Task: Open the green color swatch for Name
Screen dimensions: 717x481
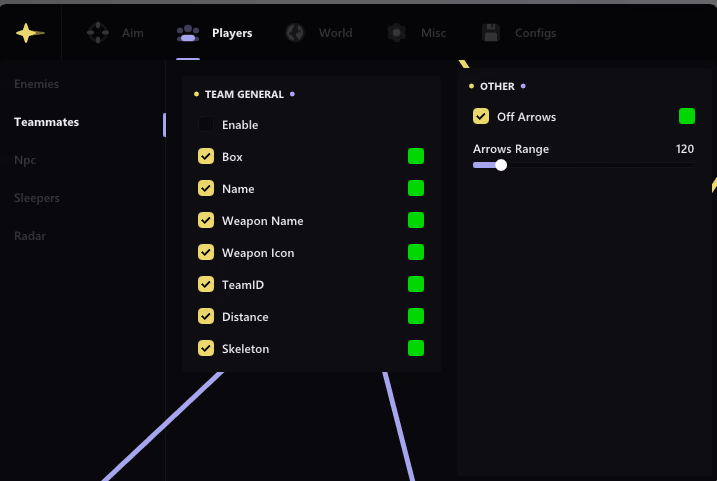Action: (x=416, y=188)
